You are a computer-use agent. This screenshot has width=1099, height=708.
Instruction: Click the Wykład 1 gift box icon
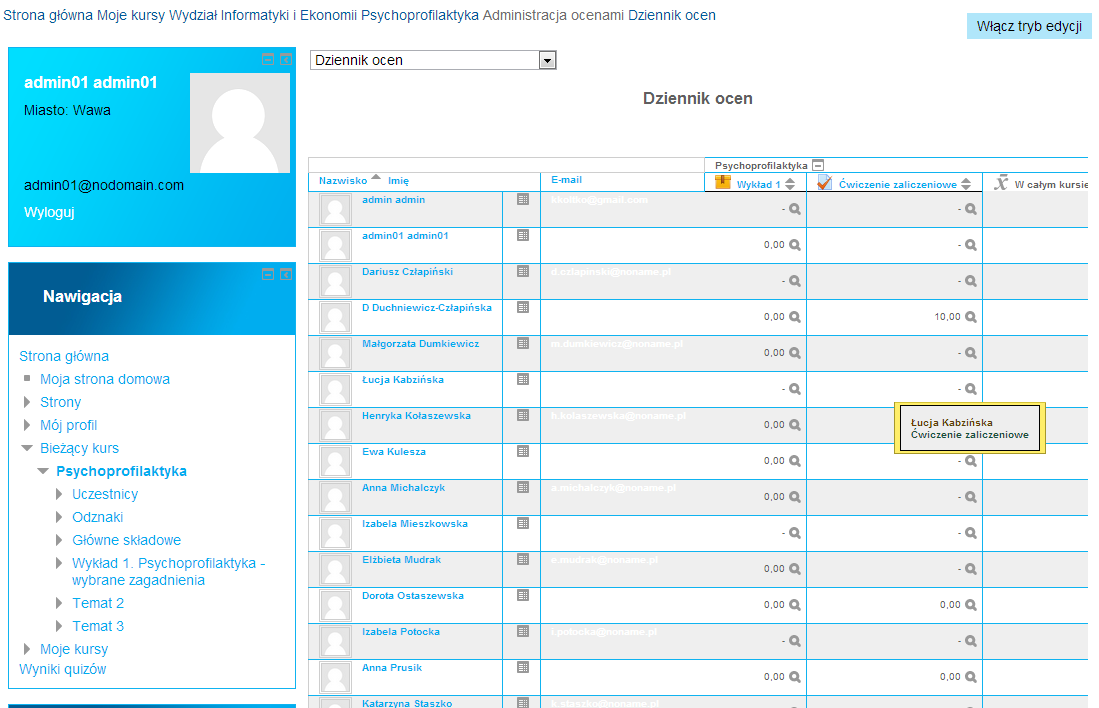(x=723, y=182)
